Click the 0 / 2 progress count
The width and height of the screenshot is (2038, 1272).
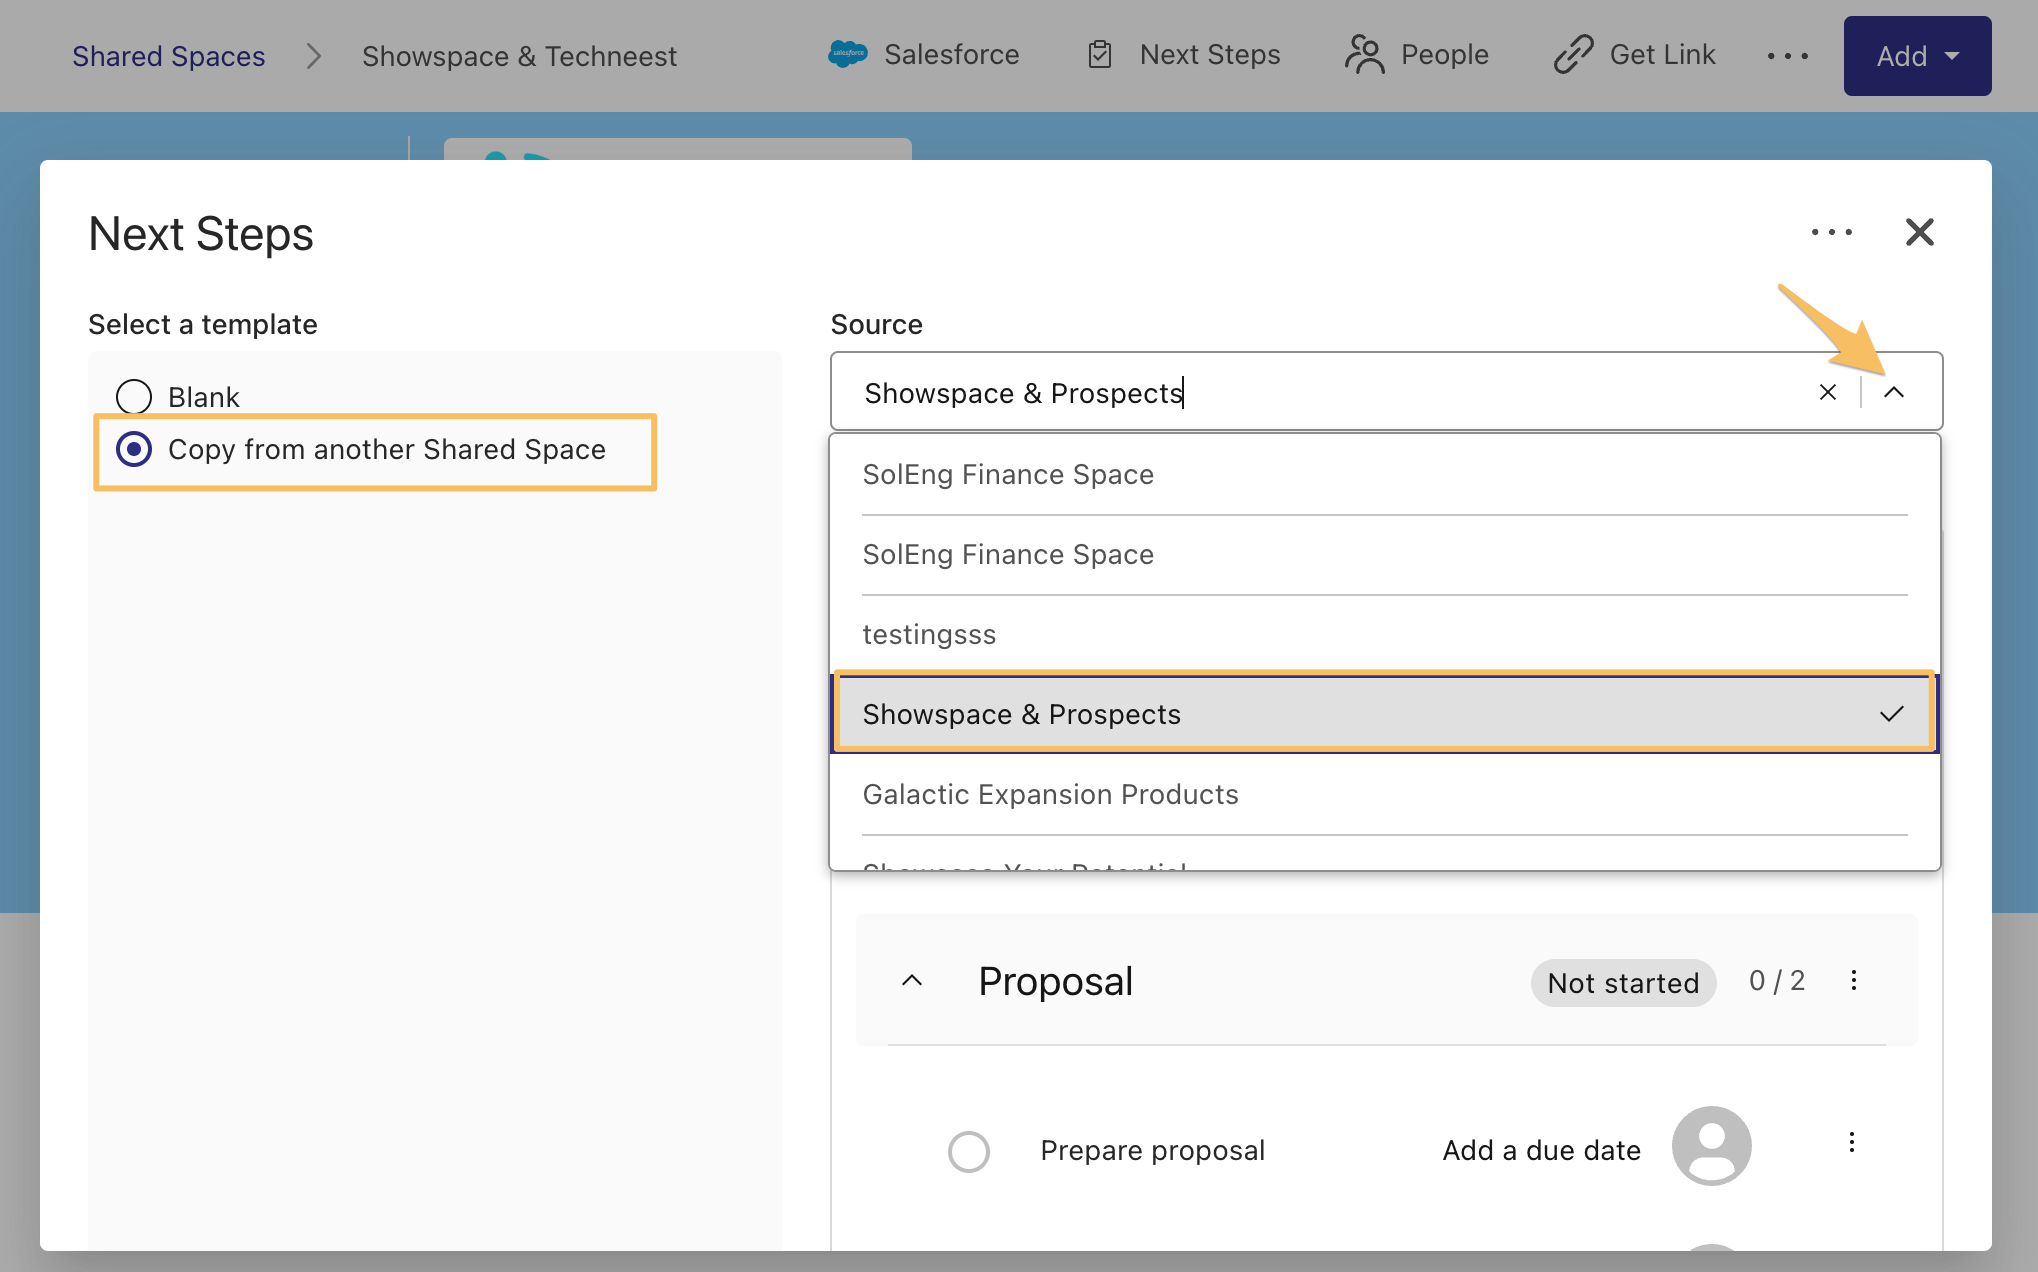(1776, 981)
